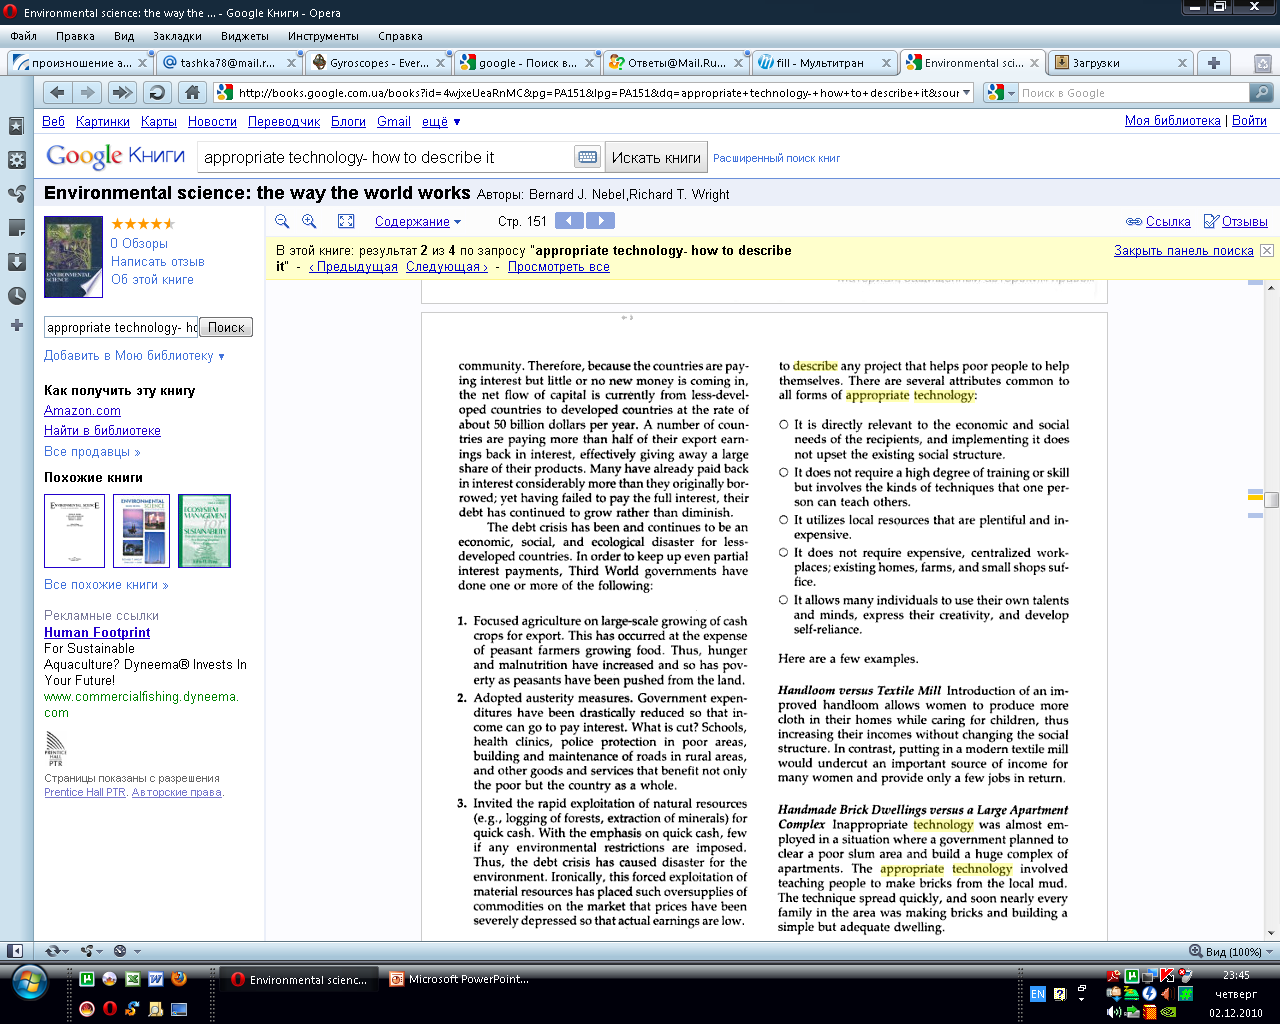Close the Загрузки tab
Image resolution: width=1280 pixels, height=1024 pixels.
[1182, 63]
